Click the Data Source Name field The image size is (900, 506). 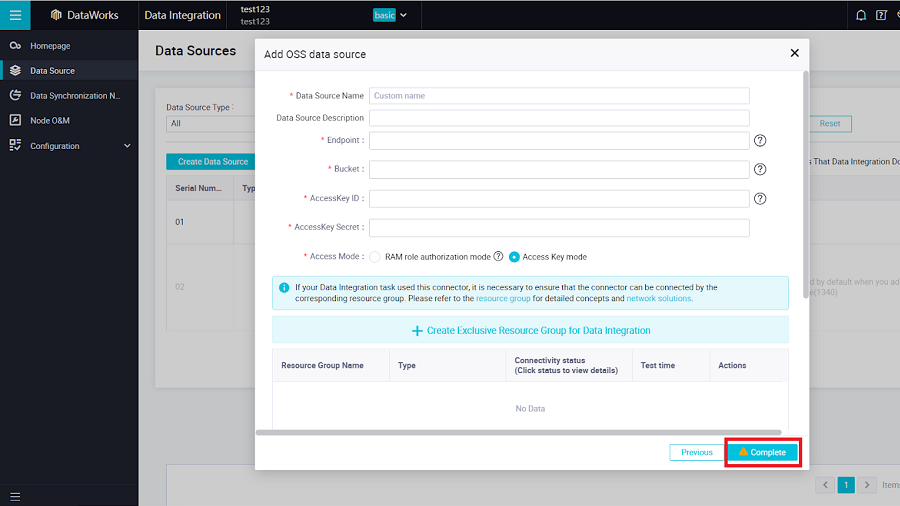pyautogui.click(x=559, y=96)
